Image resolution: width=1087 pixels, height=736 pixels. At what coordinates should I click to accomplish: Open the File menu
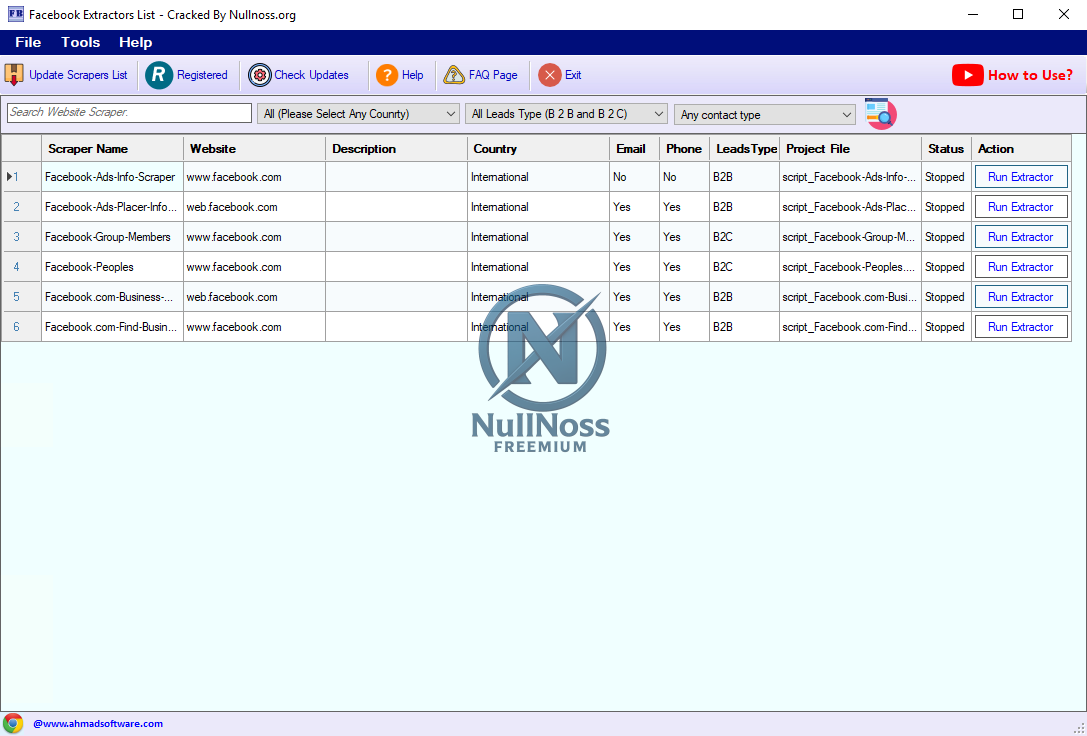[x=27, y=42]
